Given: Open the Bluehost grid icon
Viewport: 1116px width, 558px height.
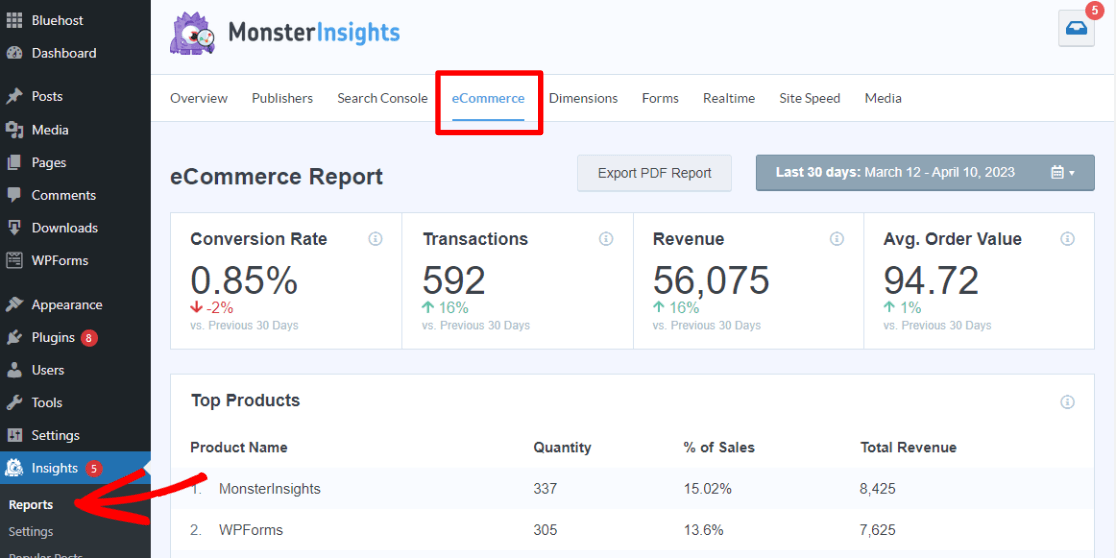Looking at the screenshot, I should [14, 21].
